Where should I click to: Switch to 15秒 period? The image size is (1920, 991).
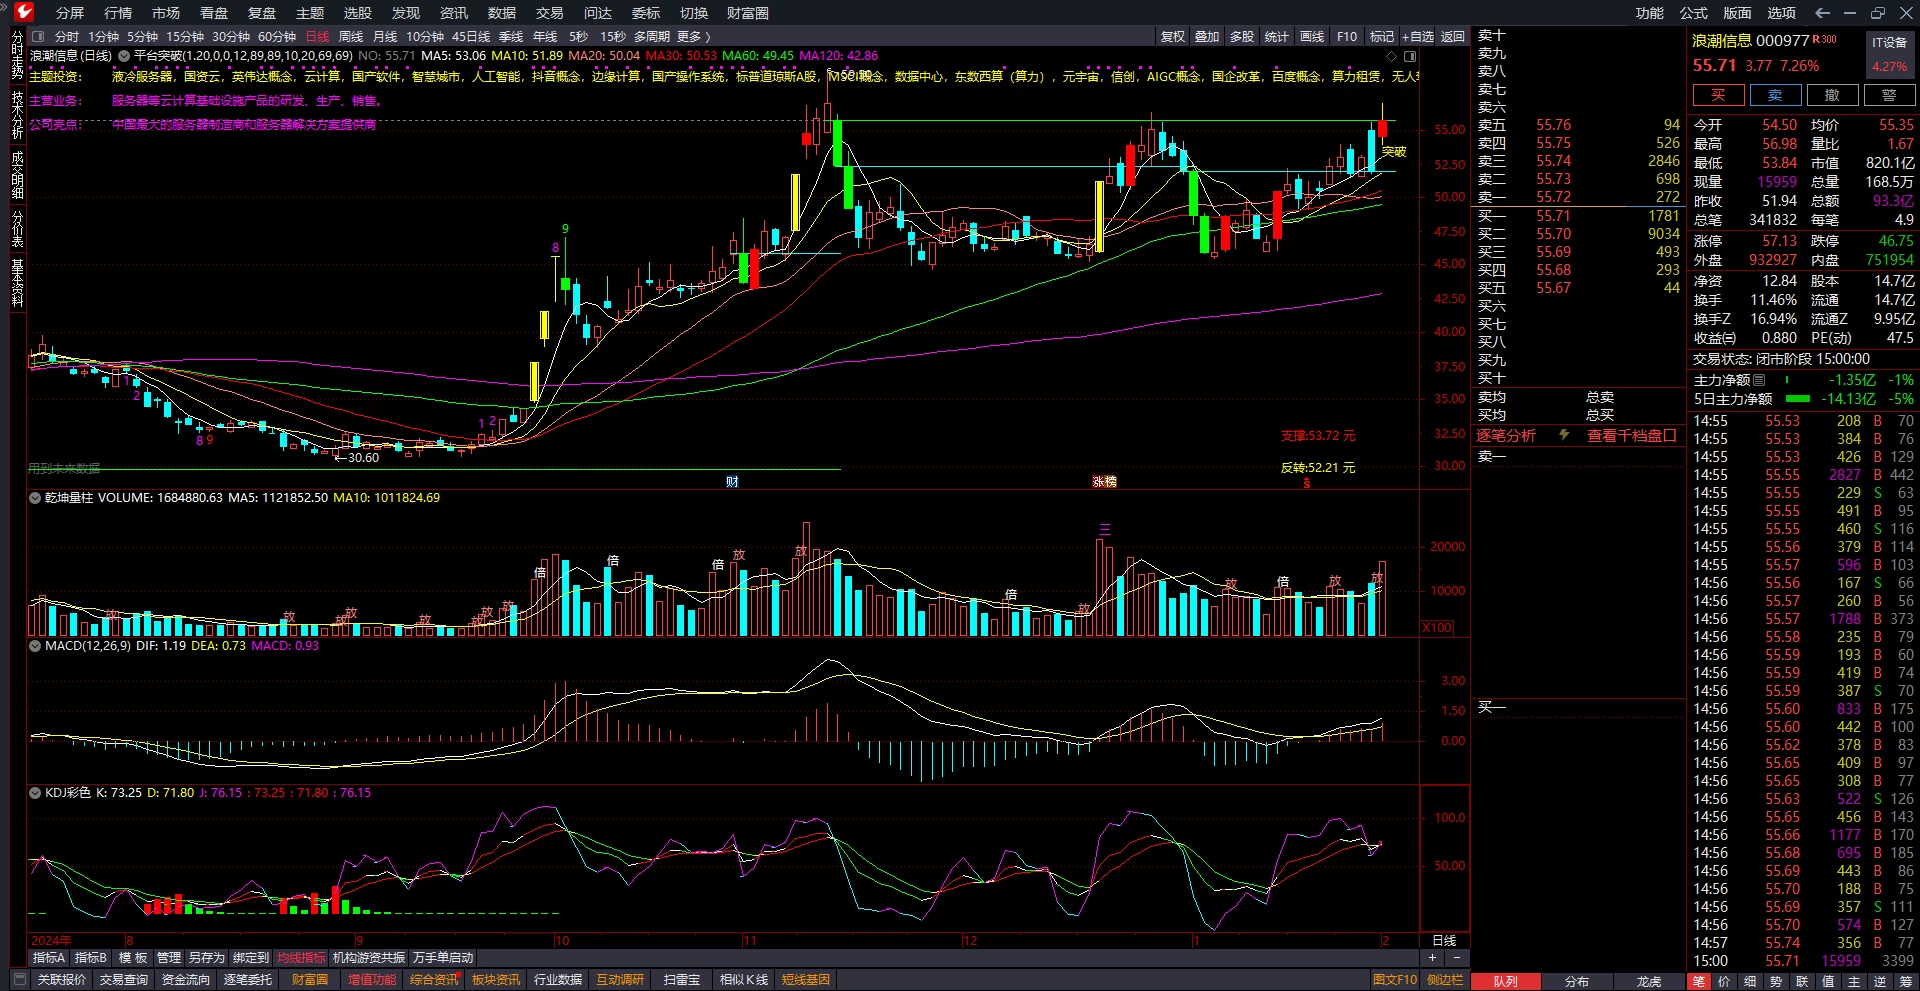613,36
